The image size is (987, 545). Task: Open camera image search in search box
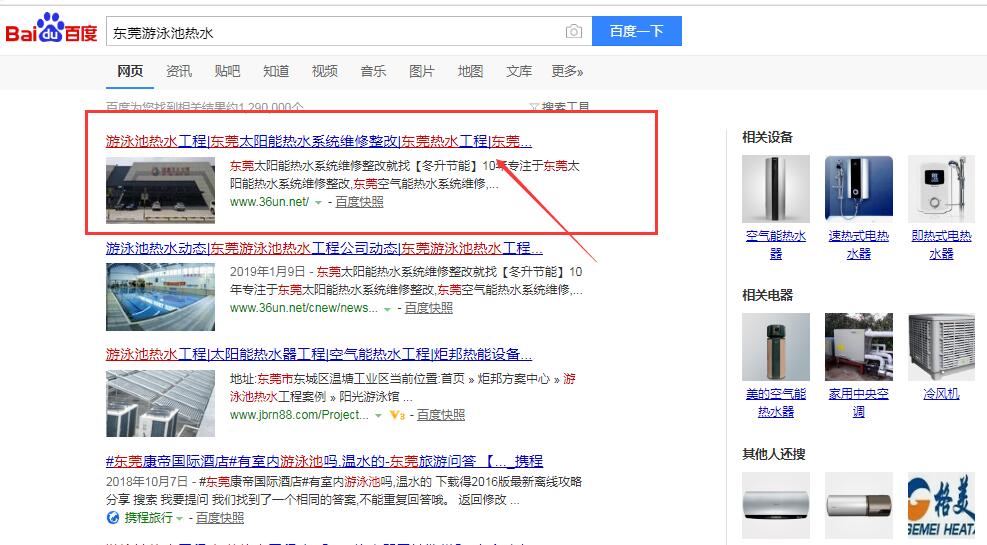tap(573, 32)
